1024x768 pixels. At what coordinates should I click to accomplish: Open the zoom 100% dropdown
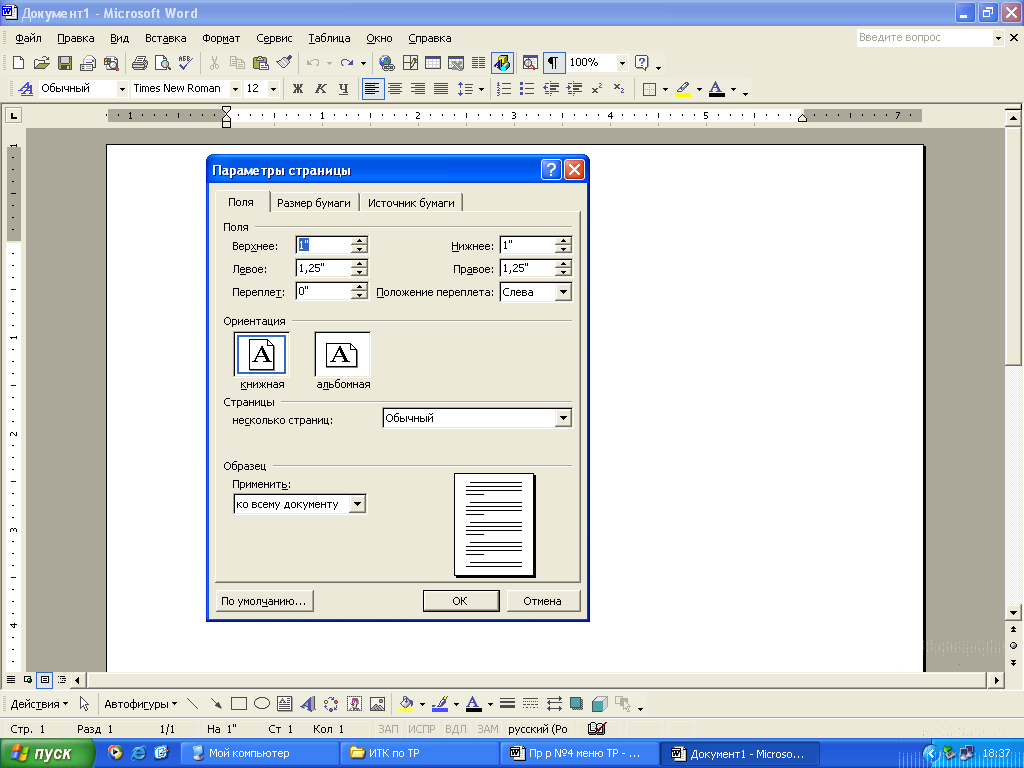click(x=622, y=63)
